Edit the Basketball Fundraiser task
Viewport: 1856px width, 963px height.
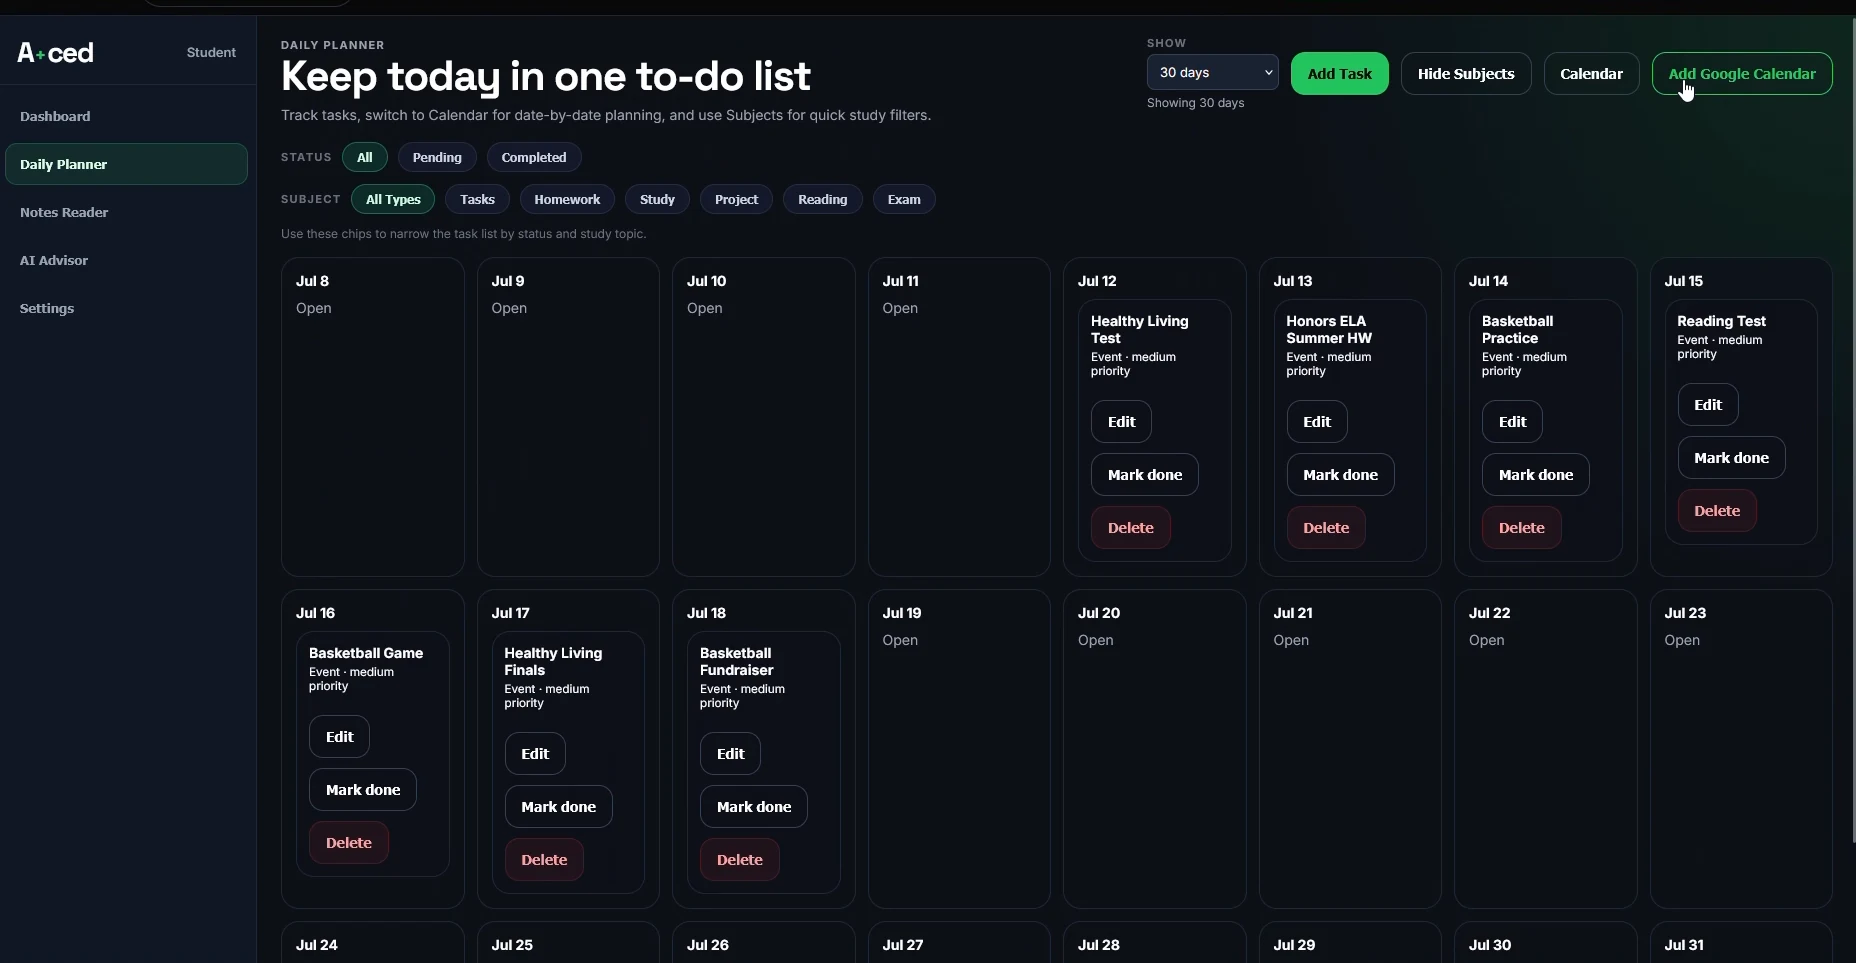730,754
